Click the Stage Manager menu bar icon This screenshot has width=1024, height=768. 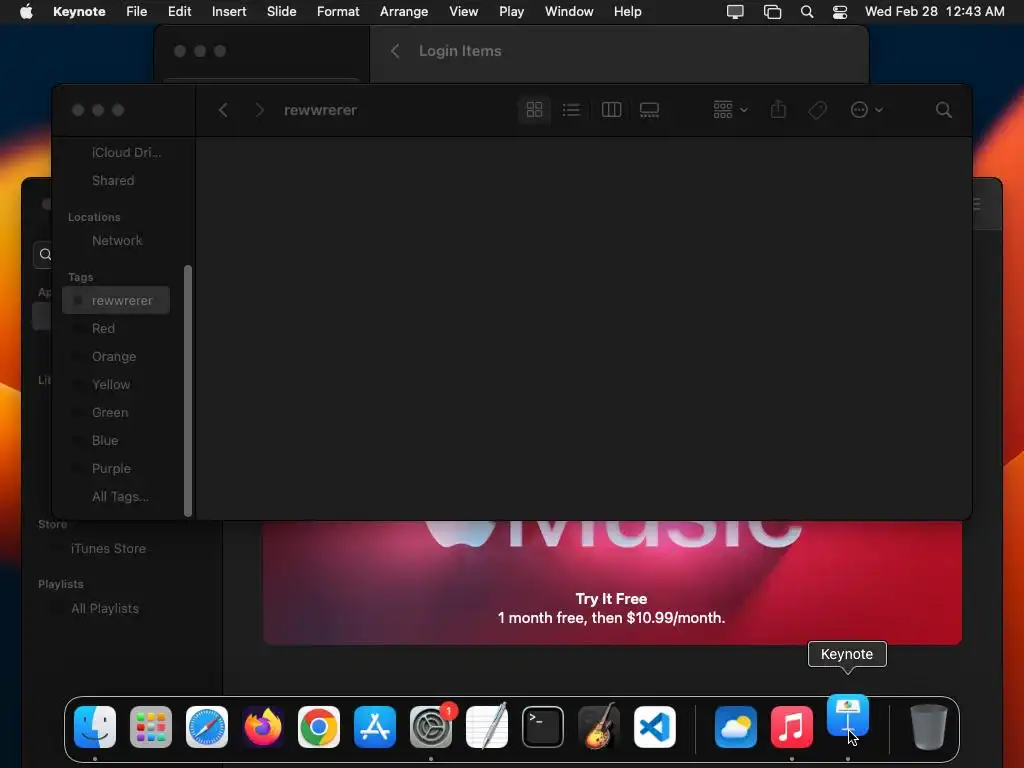point(773,12)
